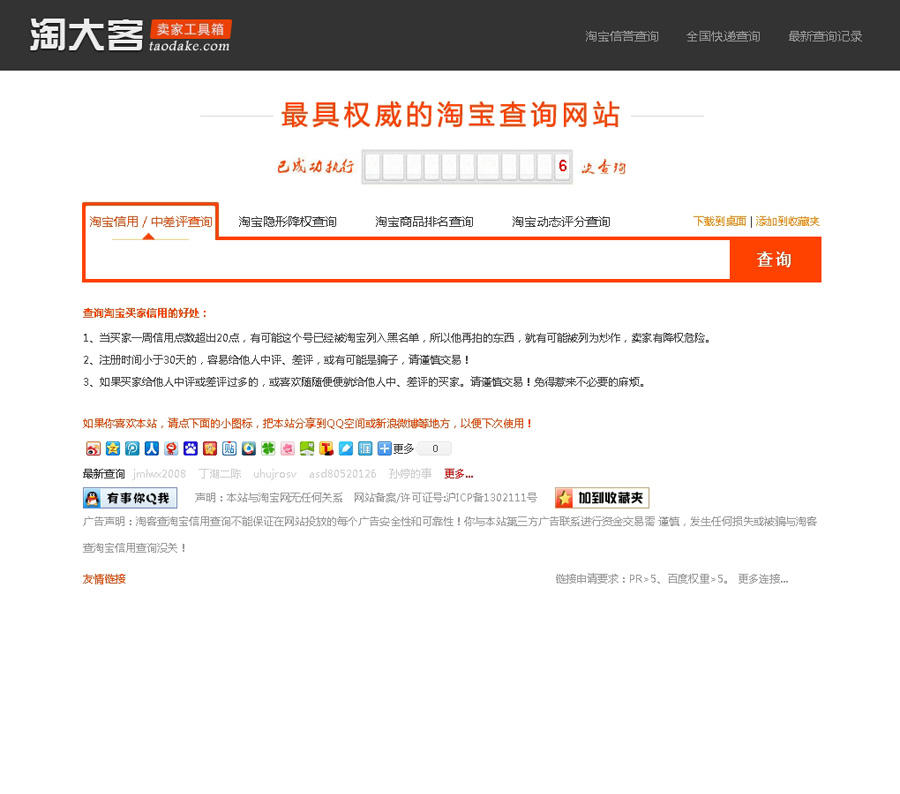Click the yellow T share icon
Viewport: 900px width, 794px height.
click(327, 448)
